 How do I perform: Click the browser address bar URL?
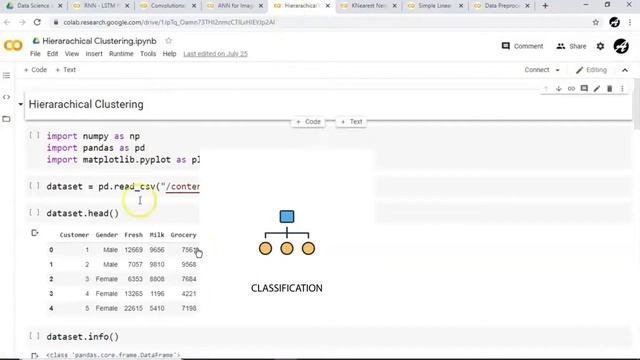[x=169, y=22]
